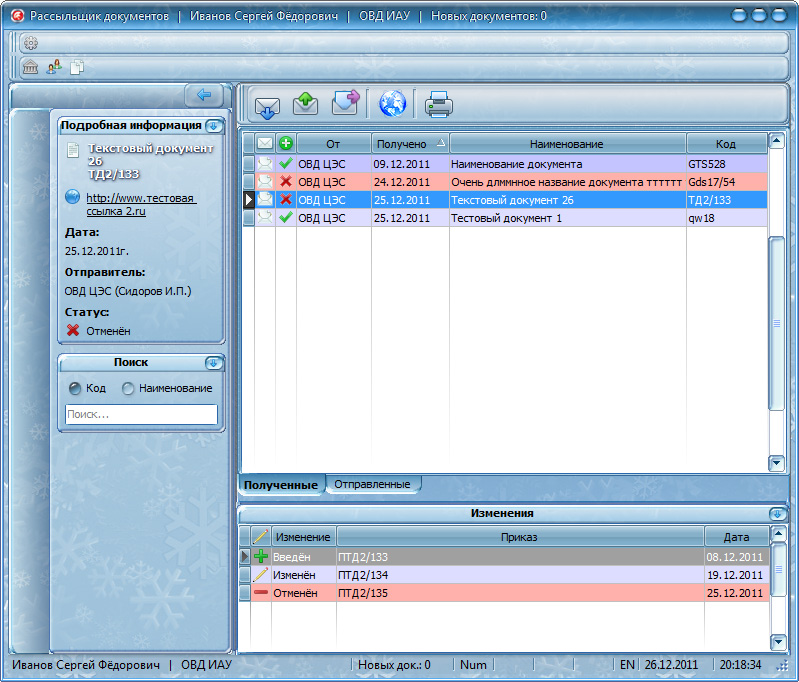Select the Тестовый документ 1 row

504,218
